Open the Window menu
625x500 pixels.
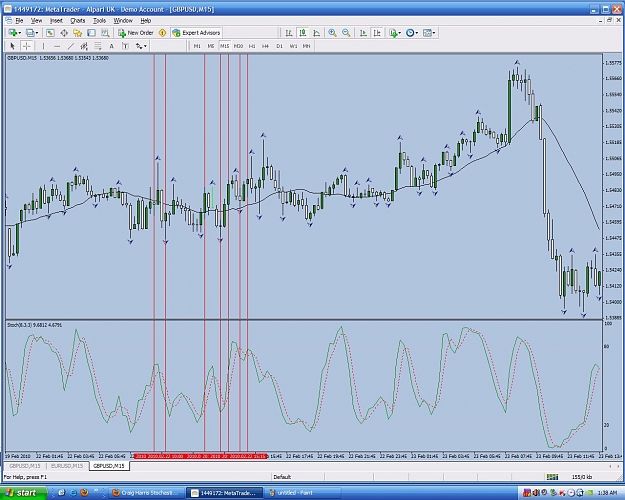(123, 20)
